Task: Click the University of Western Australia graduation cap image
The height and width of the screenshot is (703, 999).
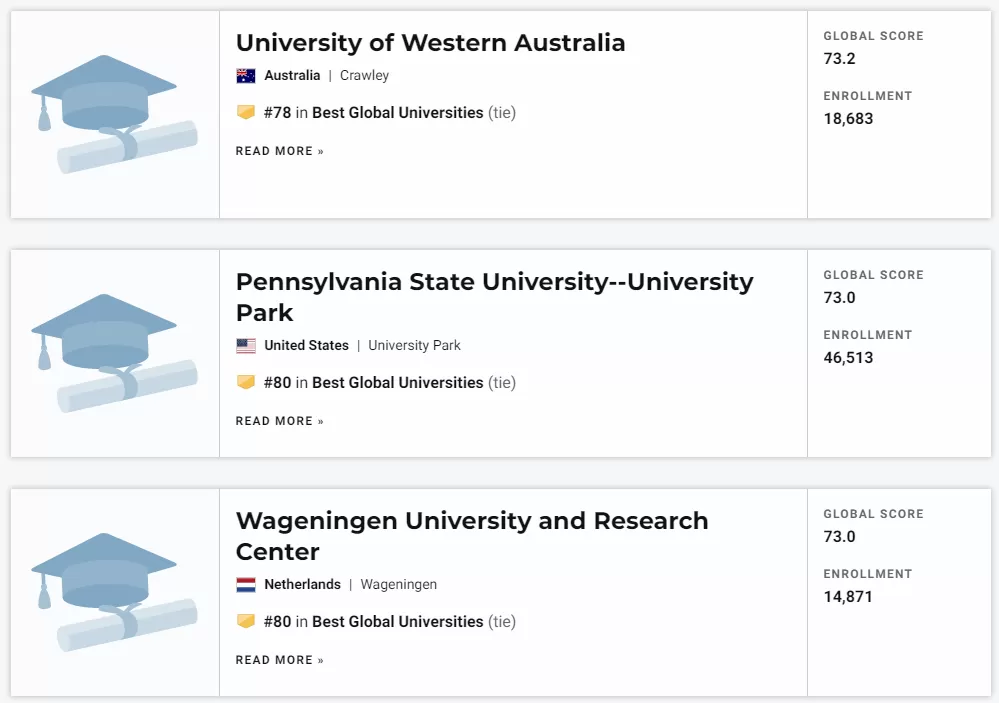Action: coord(114,114)
